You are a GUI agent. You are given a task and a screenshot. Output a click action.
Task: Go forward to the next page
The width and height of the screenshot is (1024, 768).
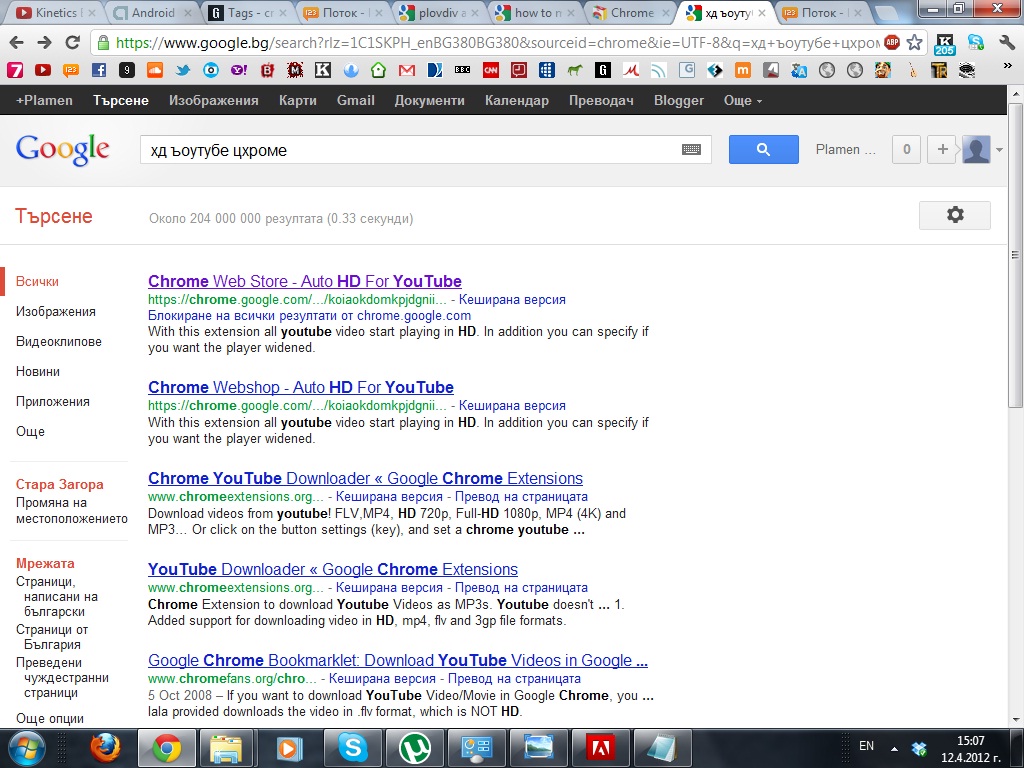pos(44,43)
